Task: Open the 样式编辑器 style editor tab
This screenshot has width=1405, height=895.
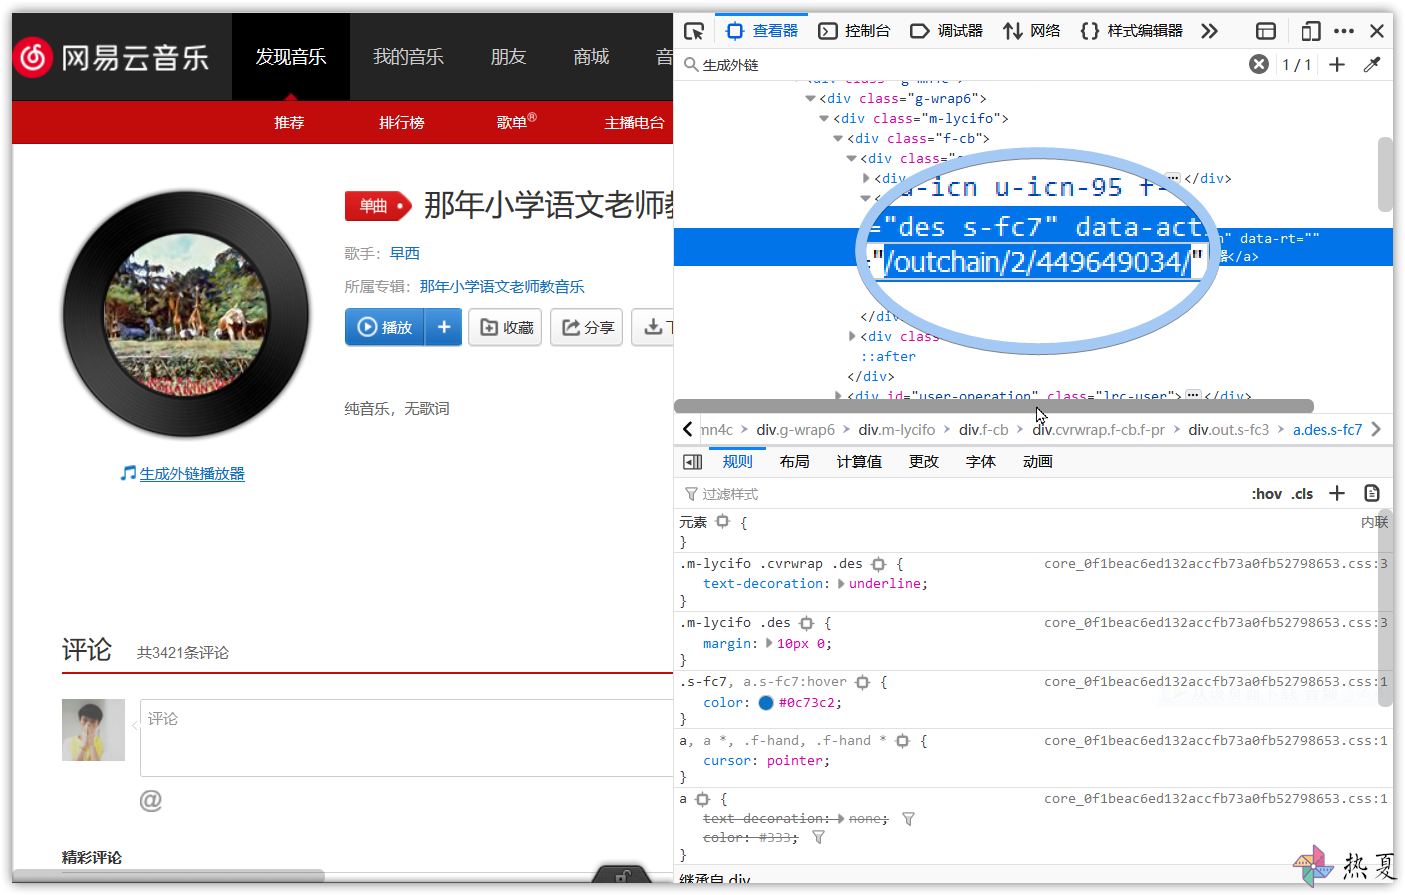Action: click(x=1132, y=31)
